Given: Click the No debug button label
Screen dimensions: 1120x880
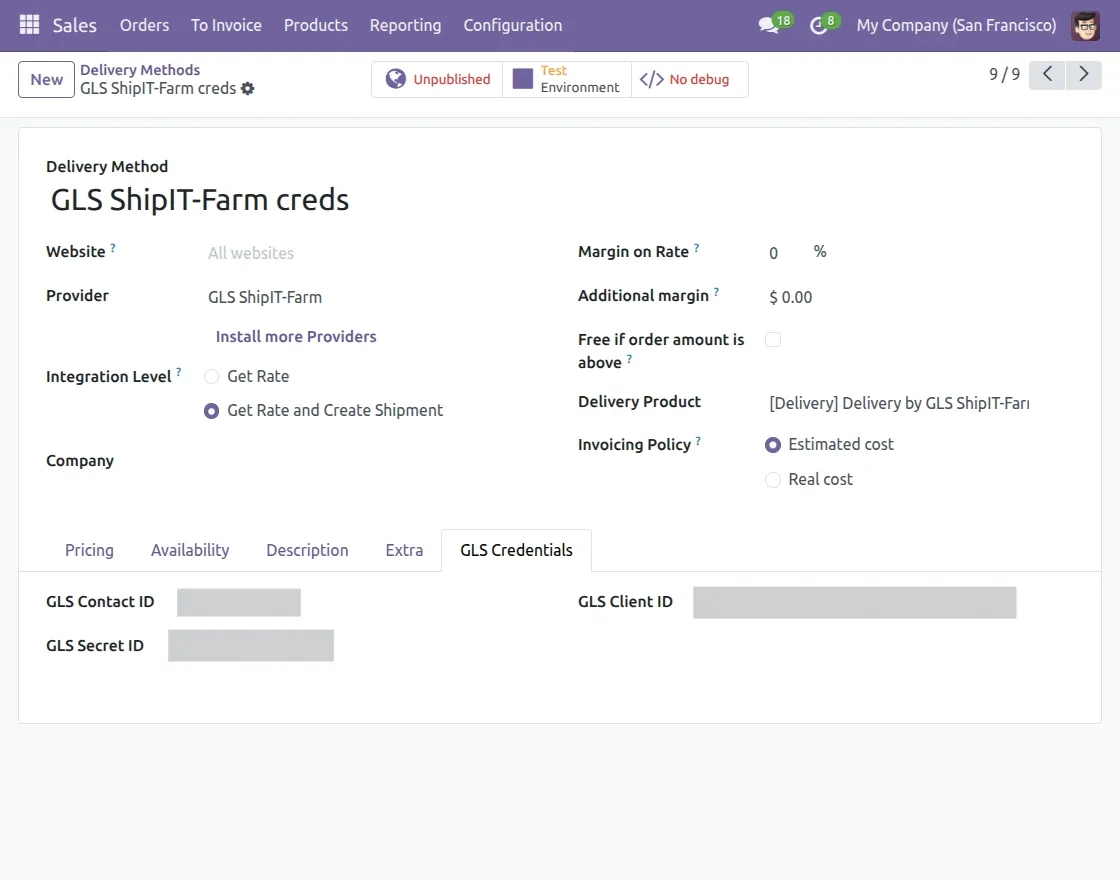Looking at the screenshot, I should 699,79.
